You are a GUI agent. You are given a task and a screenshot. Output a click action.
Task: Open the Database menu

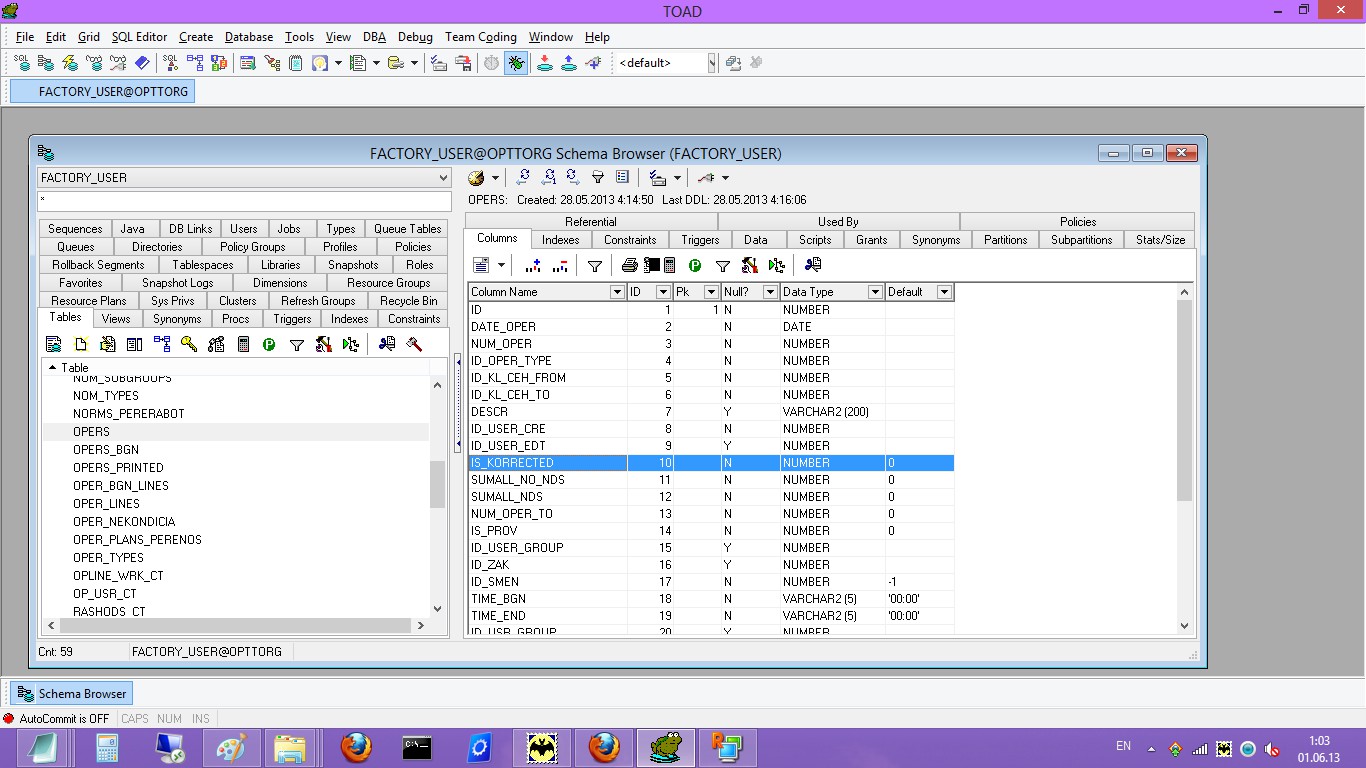tap(249, 37)
